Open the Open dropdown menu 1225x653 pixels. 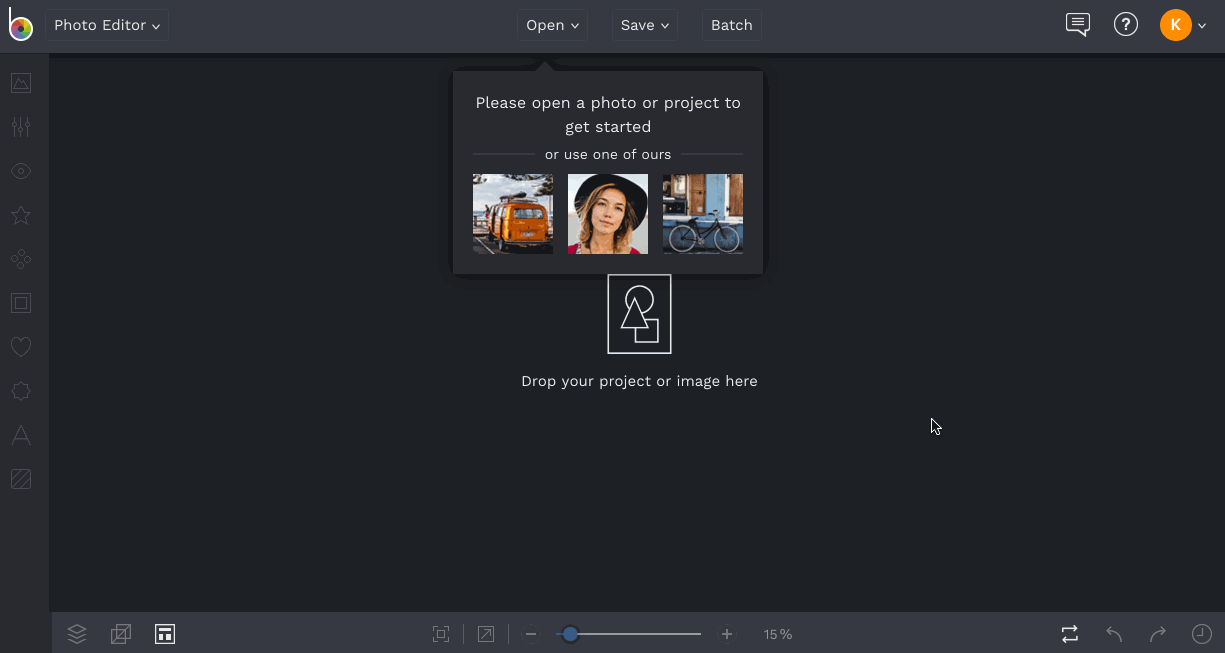click(x=552, y=25)
